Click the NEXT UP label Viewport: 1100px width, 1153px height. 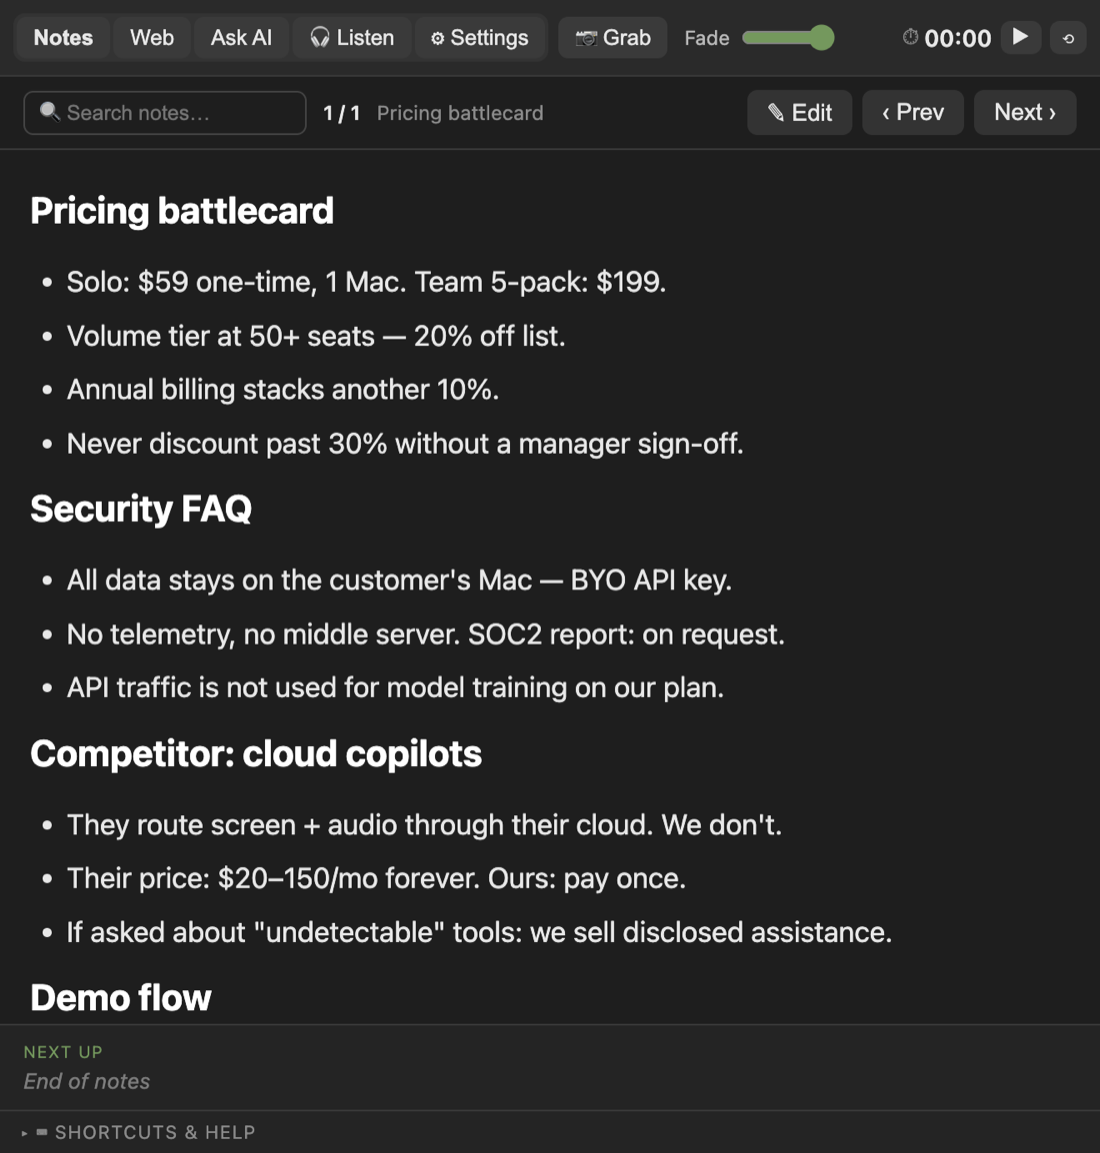pyautogui.click(x=63, y=1052)
